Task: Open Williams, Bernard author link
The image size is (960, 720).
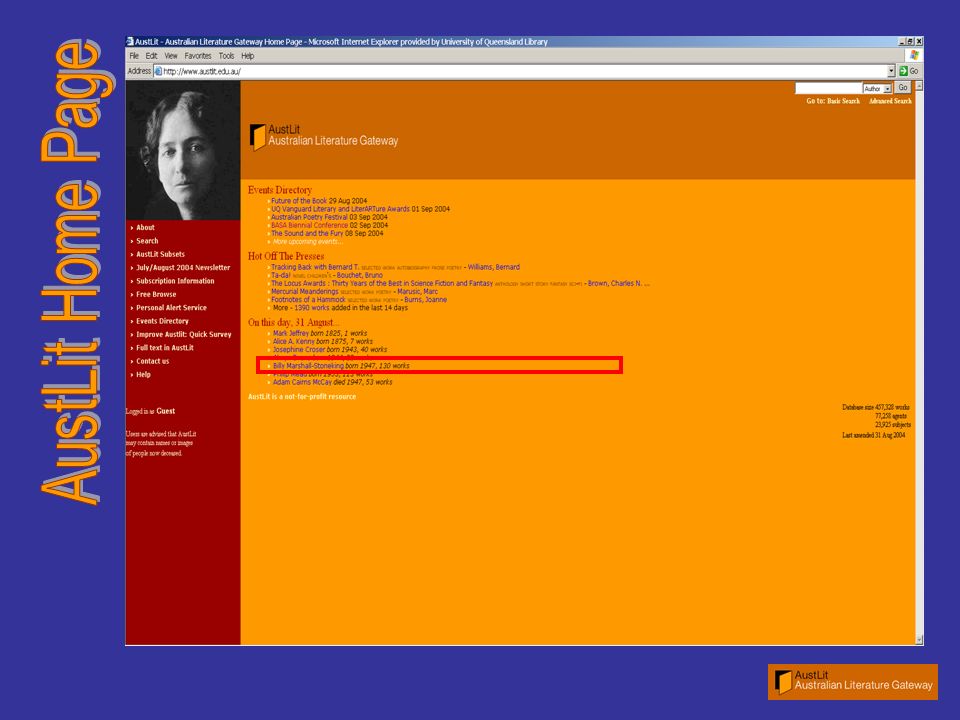Action: (x=493, y=267)
